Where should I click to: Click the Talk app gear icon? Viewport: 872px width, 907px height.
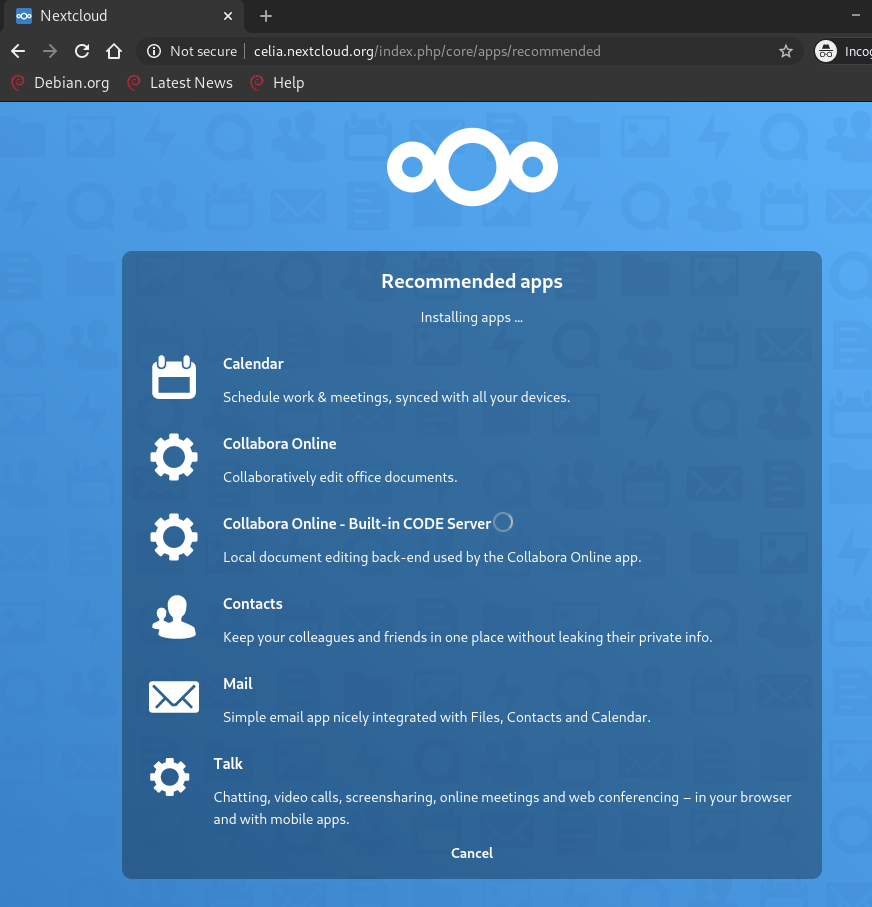(169, 777)
